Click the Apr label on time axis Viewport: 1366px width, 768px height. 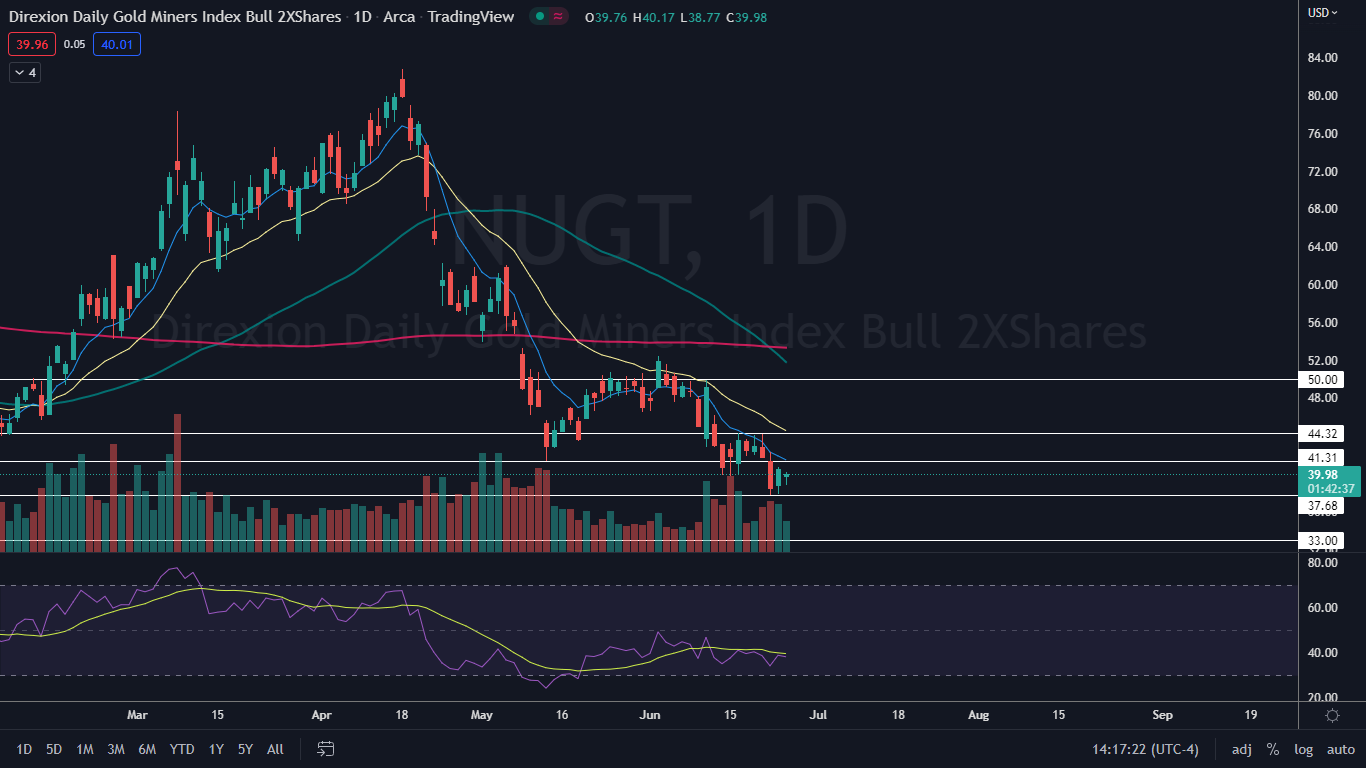(321, 716)
